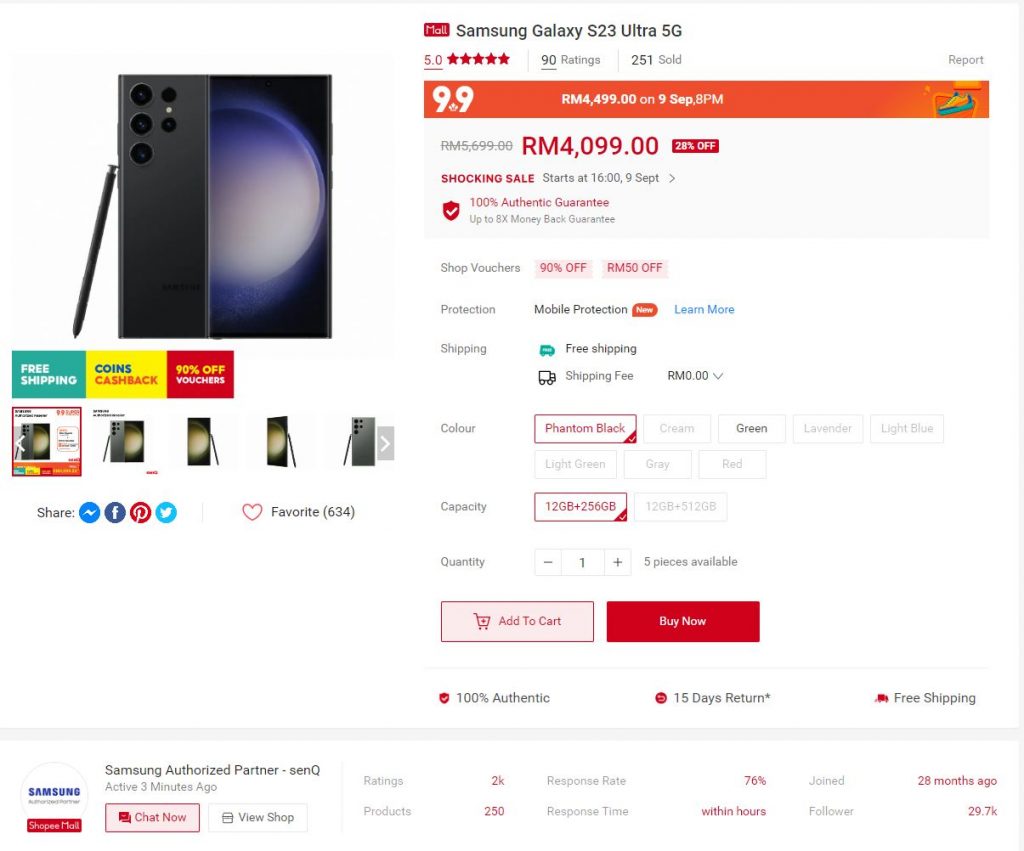Select the Green colour option
The height and width of the screenshot is (851, 1024).
[751, 428]
